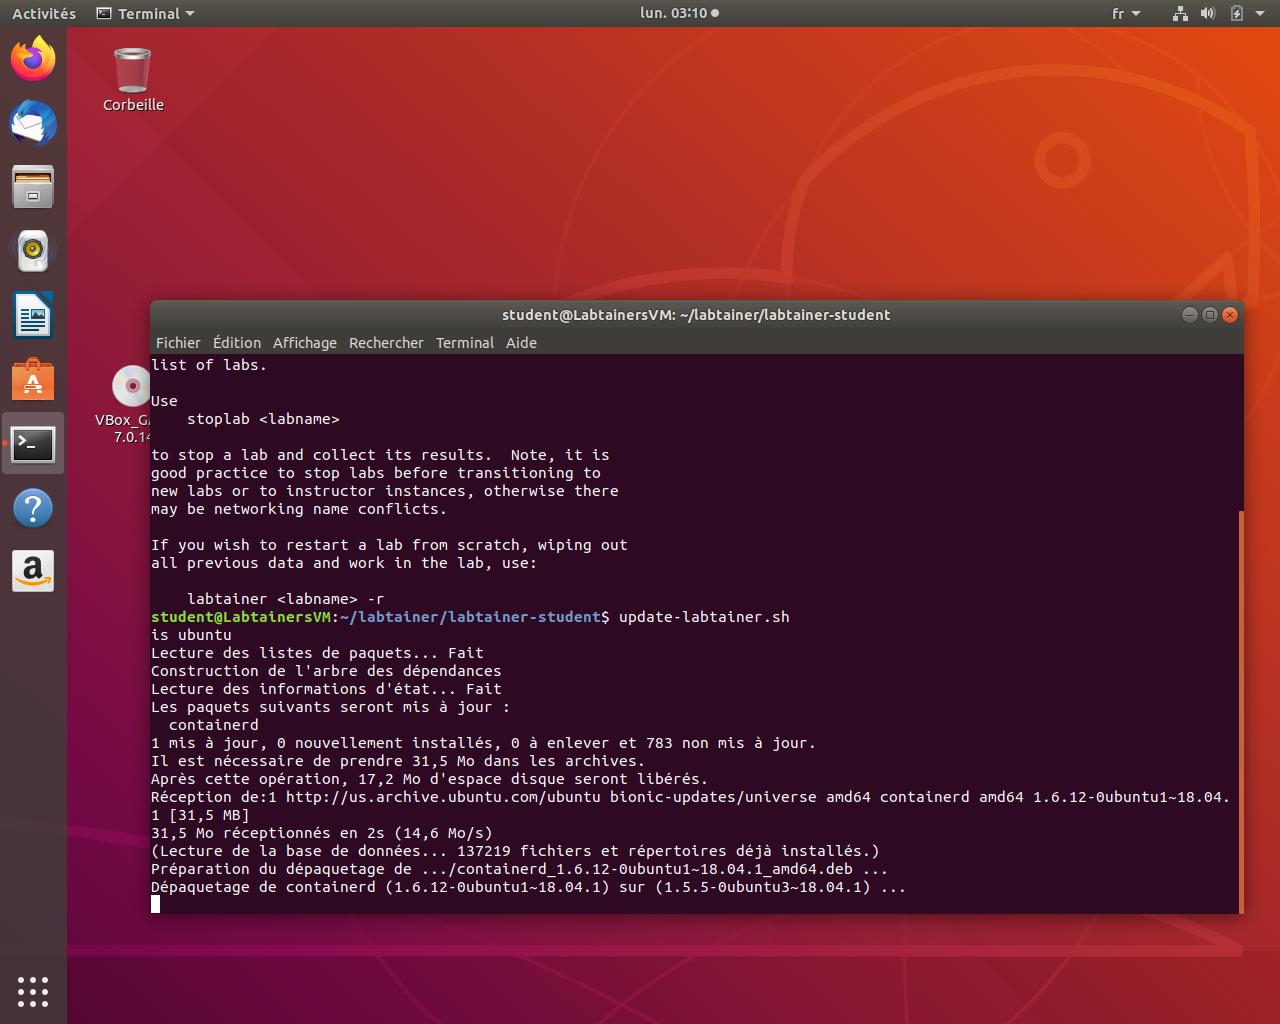1280x1024 pixels.
Task: Open the Help question mark icon
Action: point(33,508)
